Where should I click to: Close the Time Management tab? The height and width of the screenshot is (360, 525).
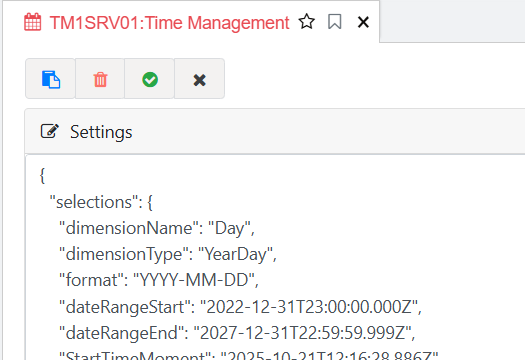363,22
